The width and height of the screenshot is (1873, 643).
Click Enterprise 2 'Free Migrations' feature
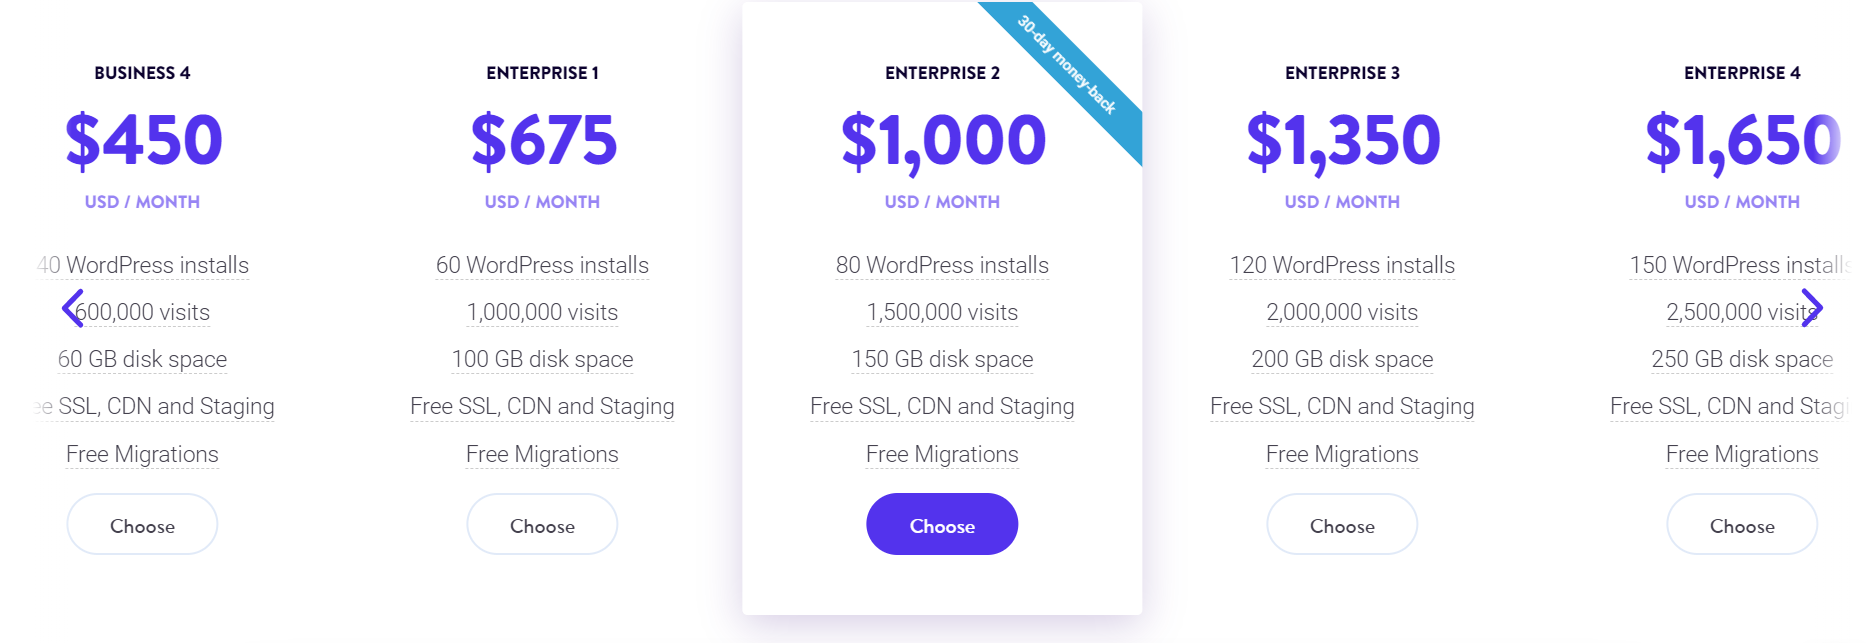pyautogui.click(x=942, y=454)
